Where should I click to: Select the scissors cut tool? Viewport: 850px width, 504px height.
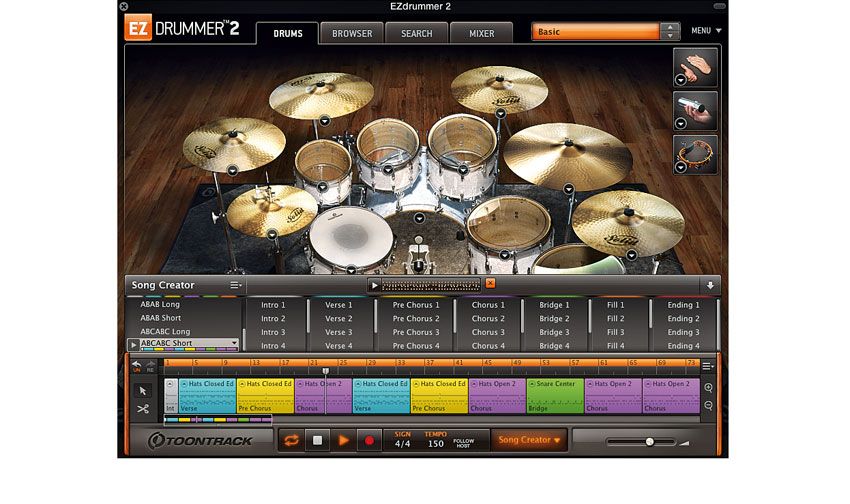coord(143,409)
